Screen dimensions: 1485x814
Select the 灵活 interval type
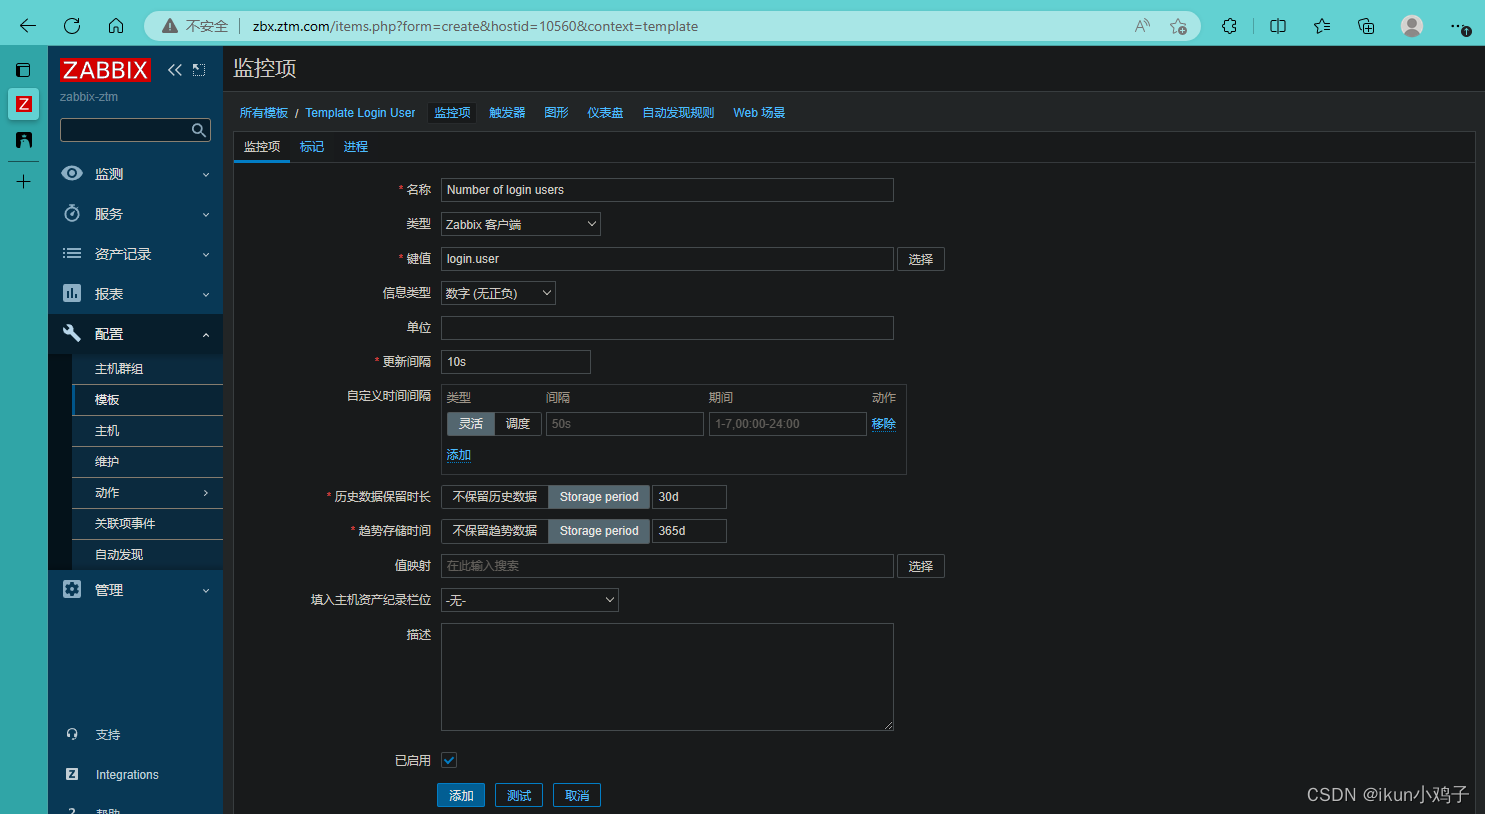click(x=470, y=424)
